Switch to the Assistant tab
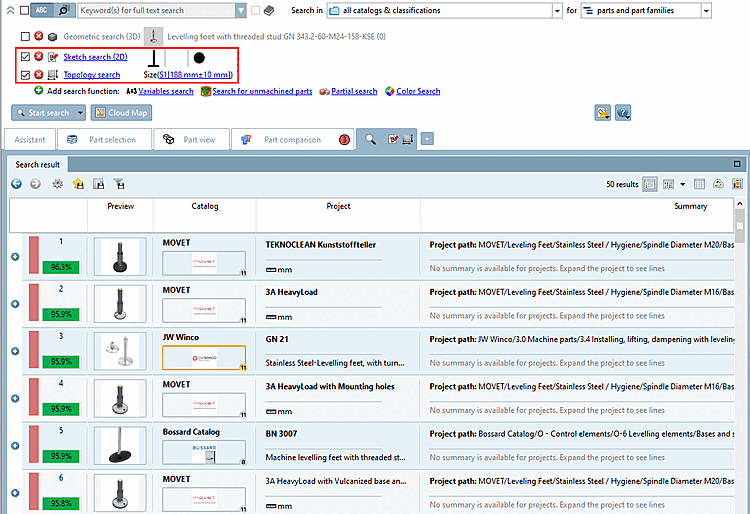The image size is (750, 514). (30, 140)
